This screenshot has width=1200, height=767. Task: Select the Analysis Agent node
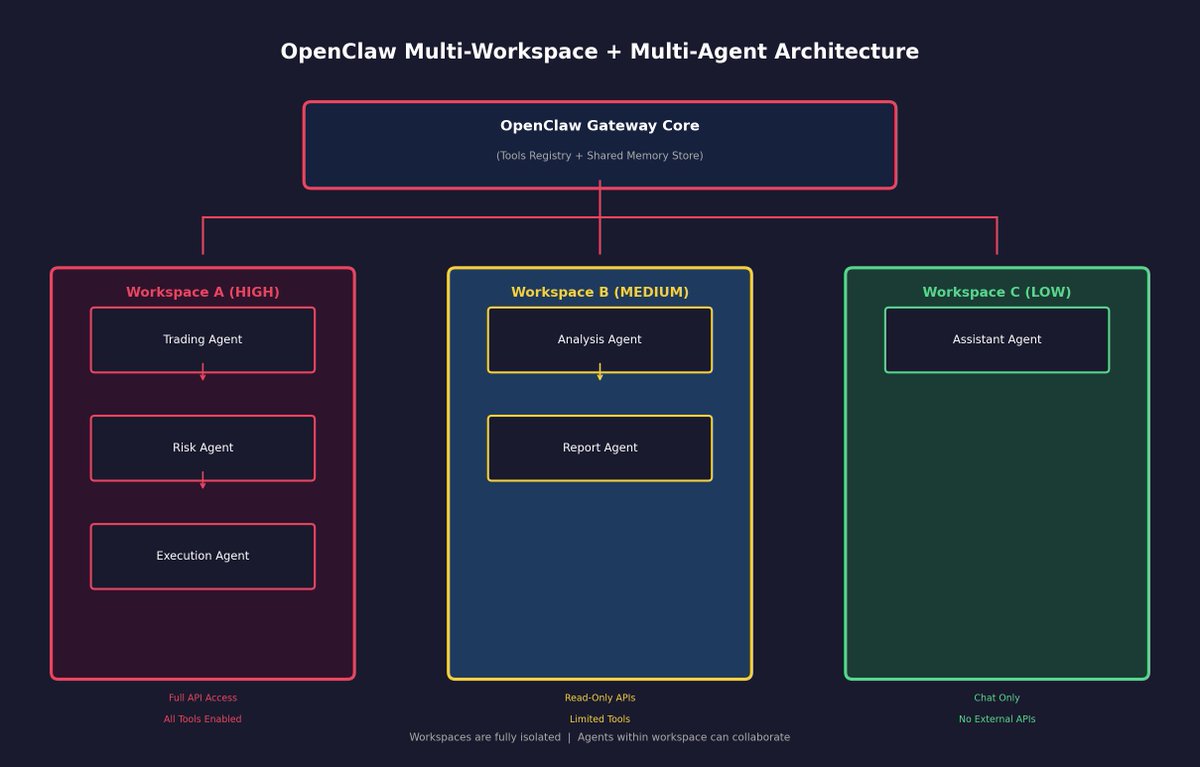pos(599,340)
